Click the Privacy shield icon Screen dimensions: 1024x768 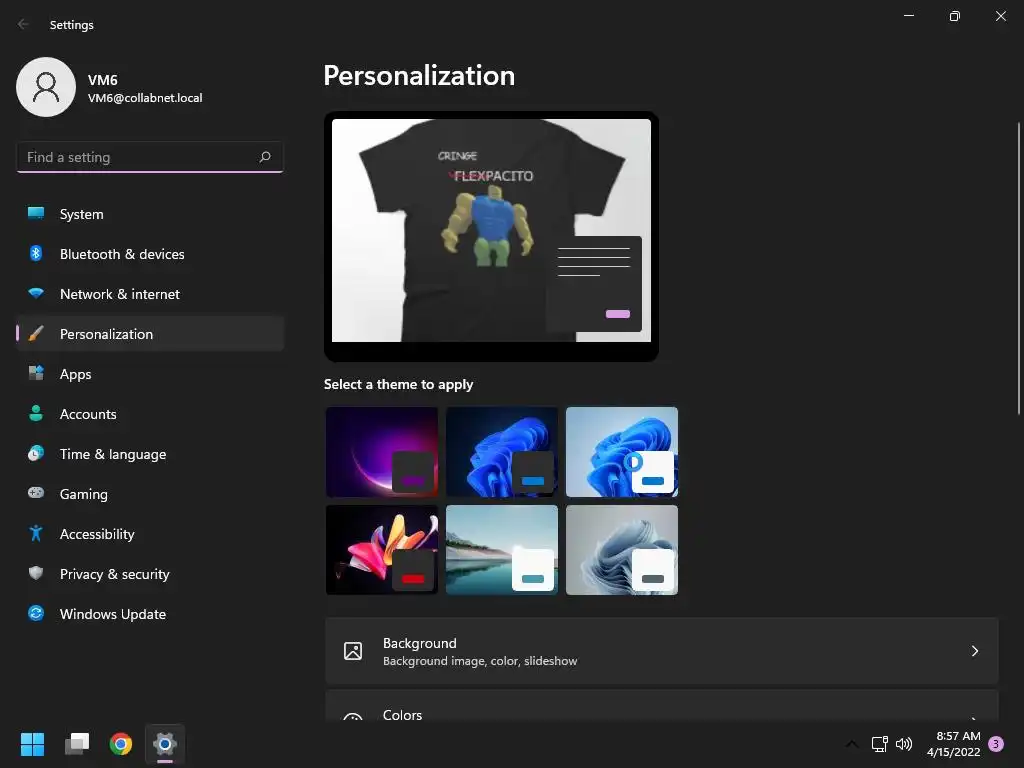[36, 573]
